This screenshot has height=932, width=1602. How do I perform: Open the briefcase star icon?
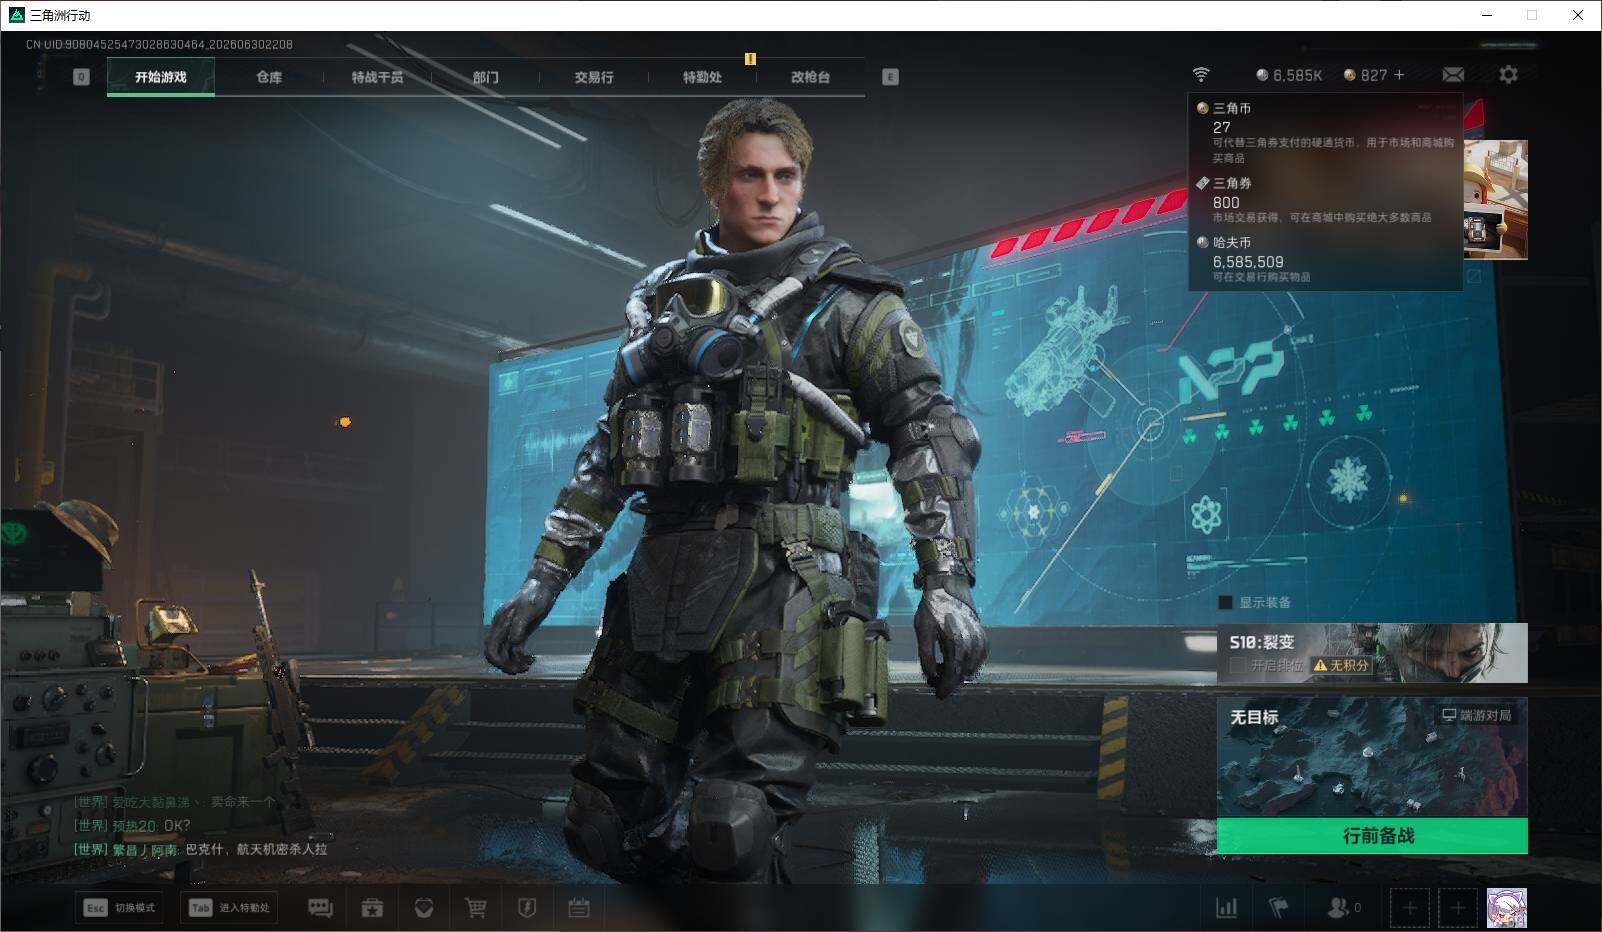372,908
